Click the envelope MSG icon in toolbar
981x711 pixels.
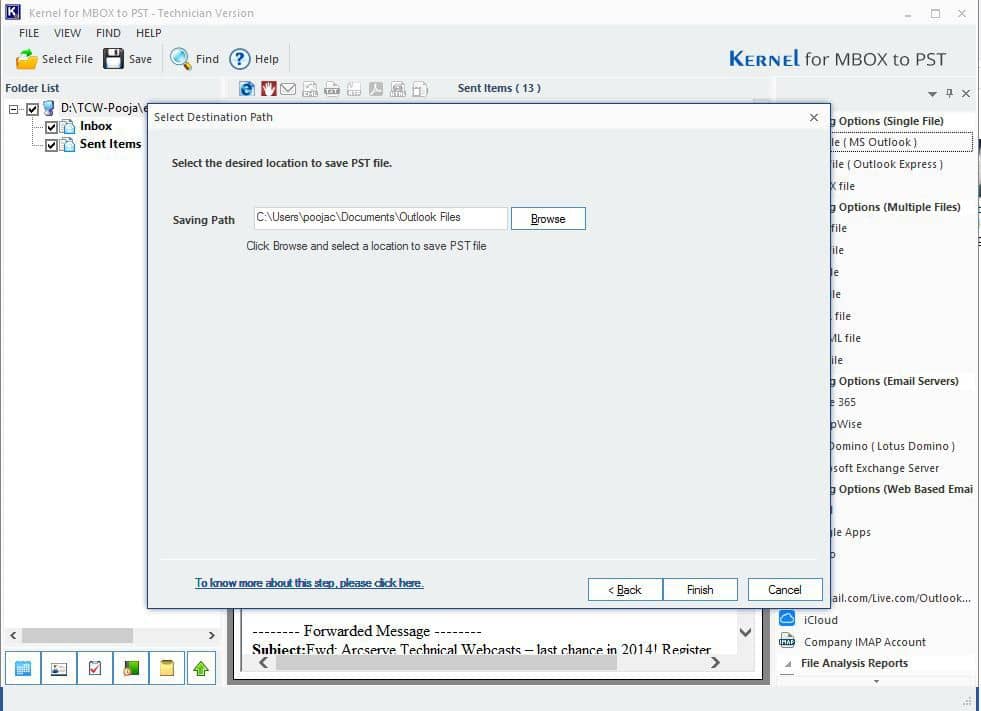pos(288,89)
